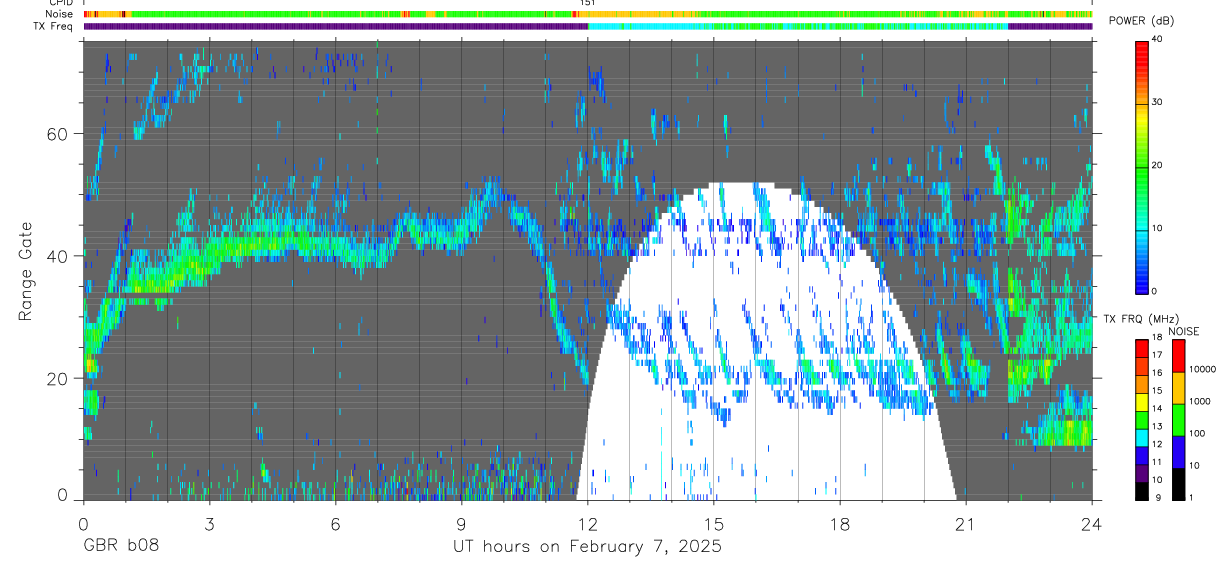
Task: Click the '151' CPID value at top
Action: click(x=587, y=3)
